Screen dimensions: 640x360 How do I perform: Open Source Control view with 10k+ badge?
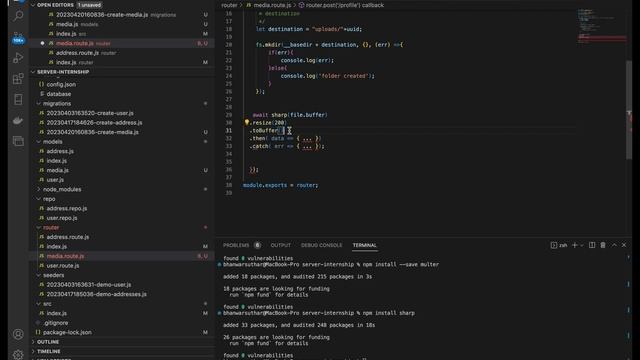coord(18,37)
